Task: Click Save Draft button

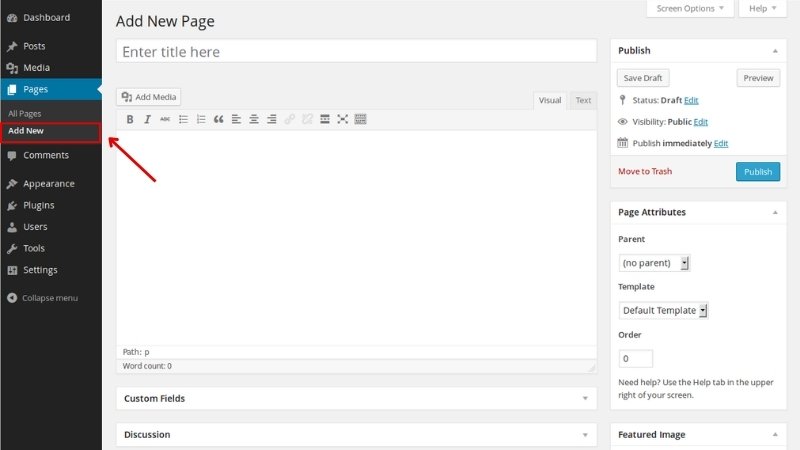Action: pos(643,78)
